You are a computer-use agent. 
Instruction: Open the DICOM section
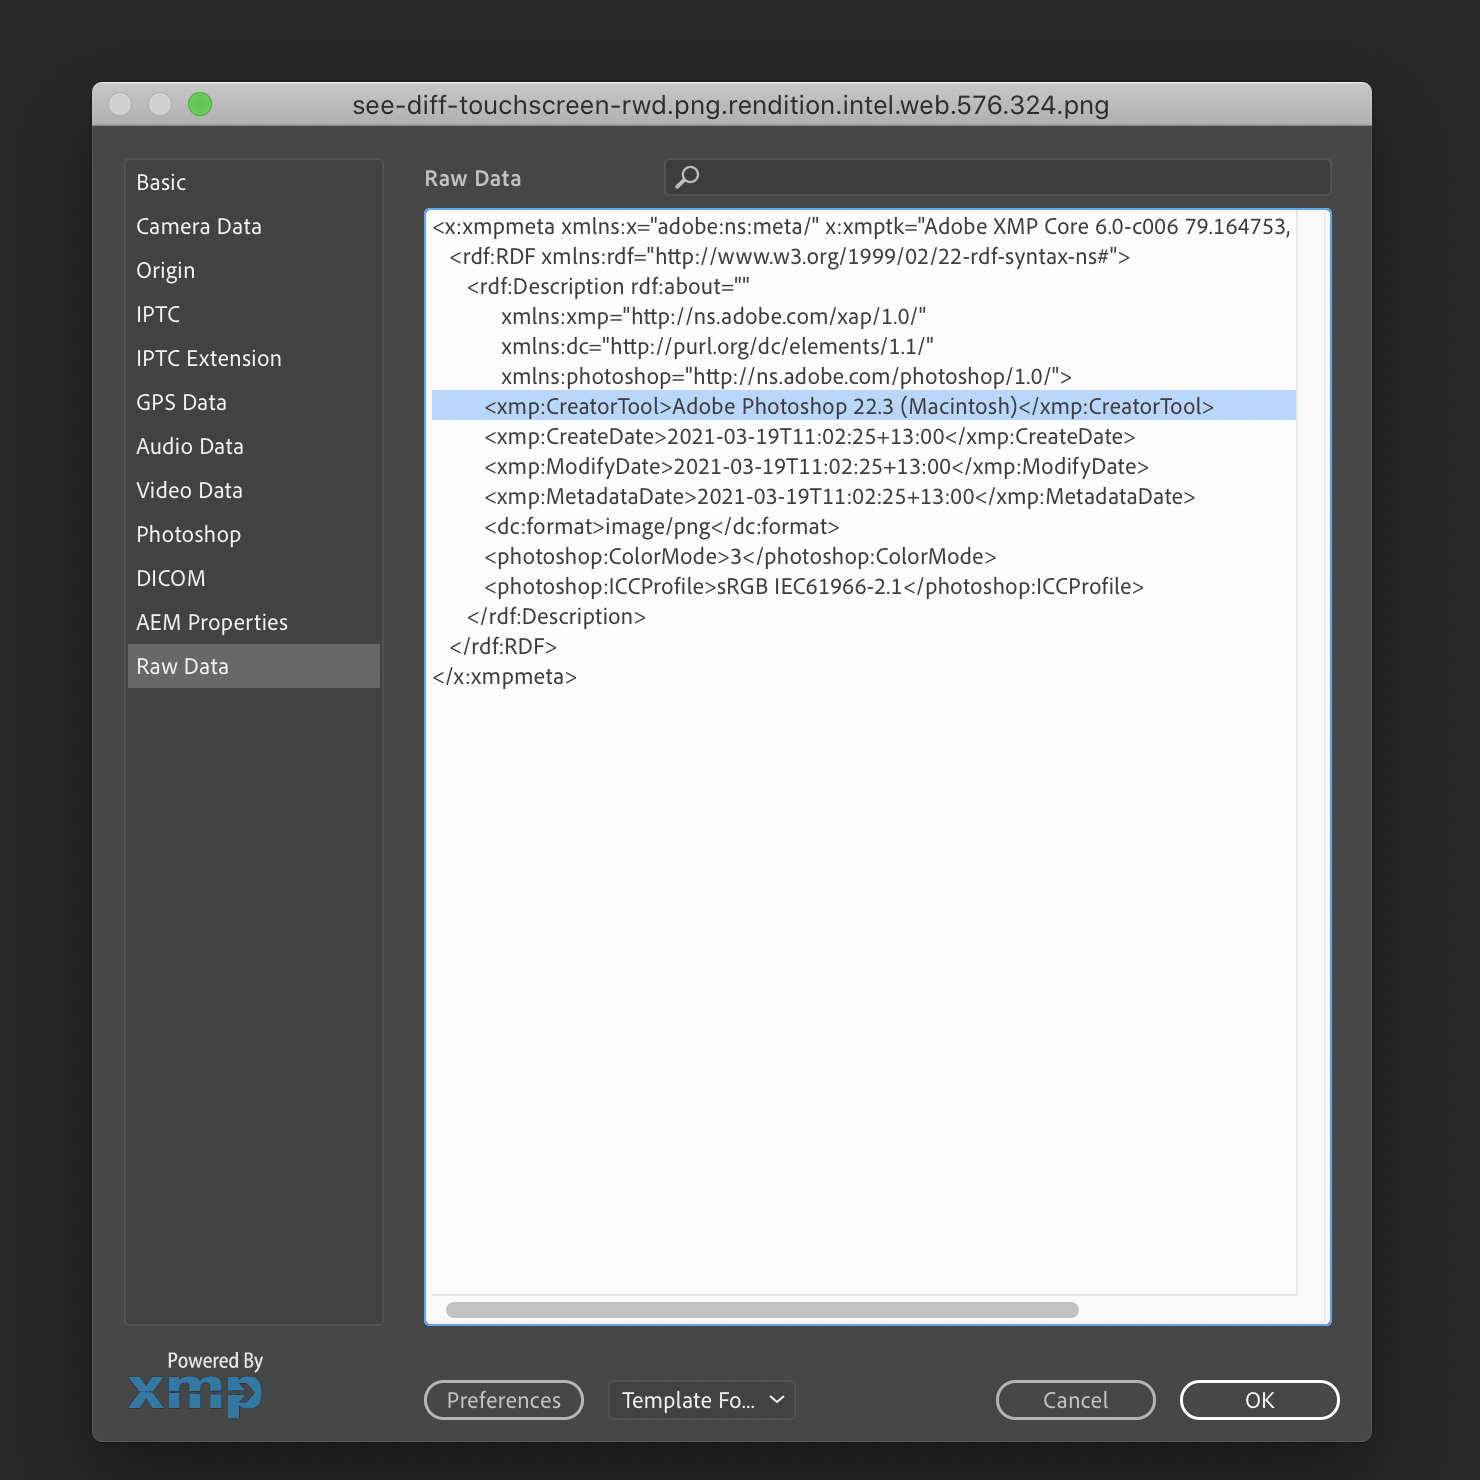(x=253, y=578)
